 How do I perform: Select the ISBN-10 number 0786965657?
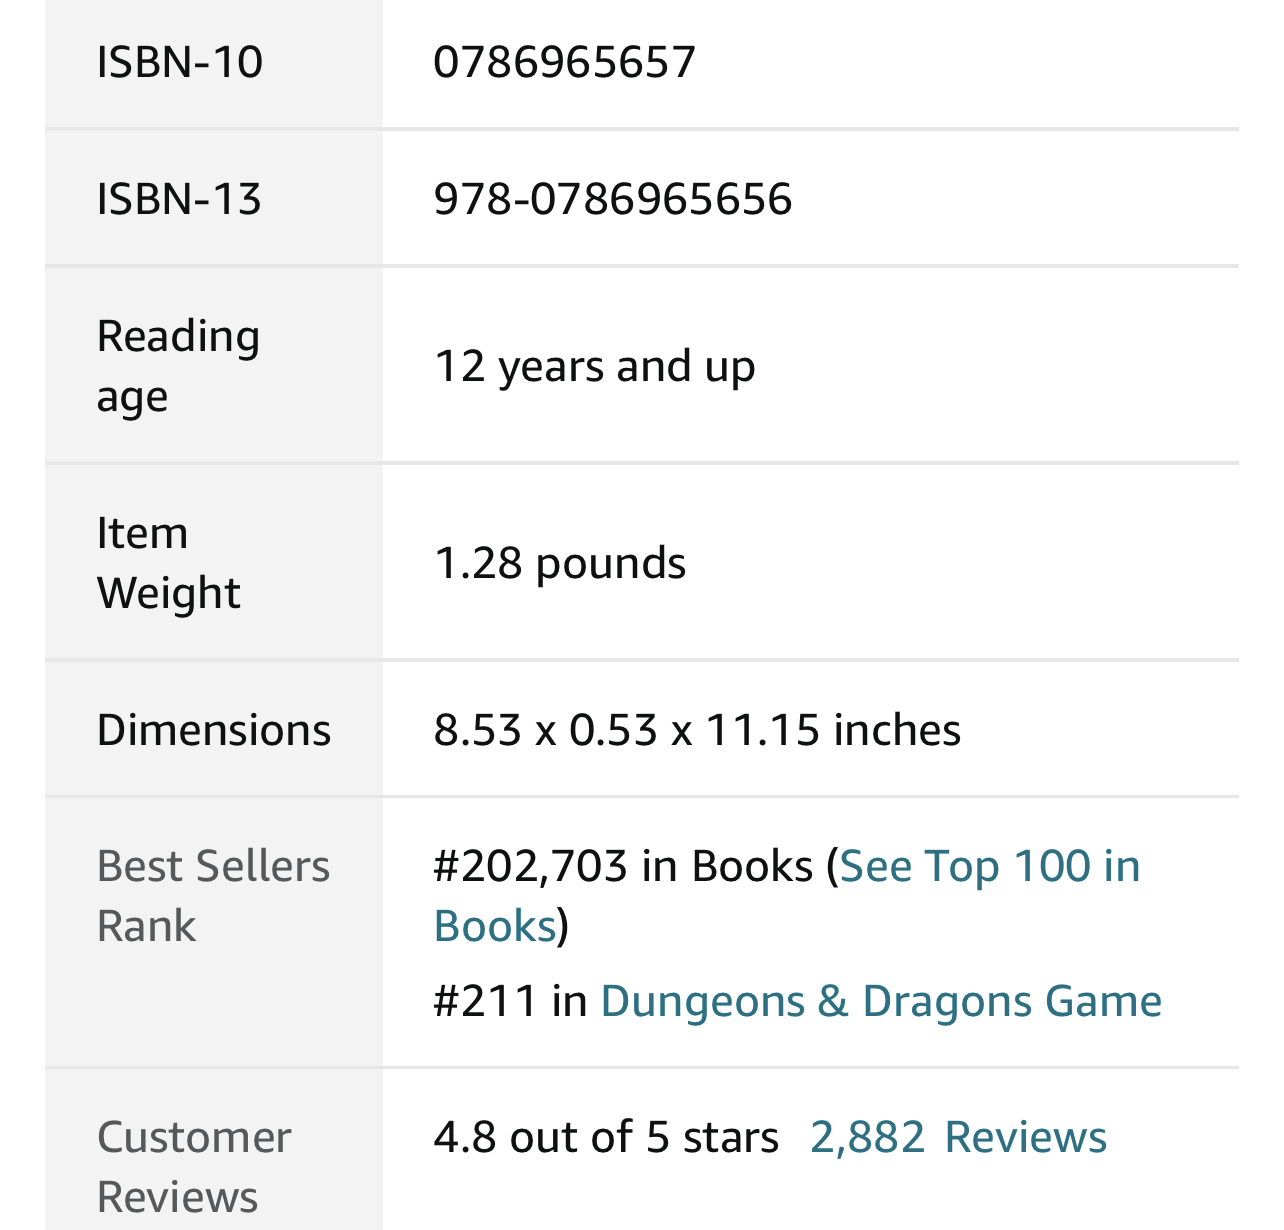pos(564,62)
